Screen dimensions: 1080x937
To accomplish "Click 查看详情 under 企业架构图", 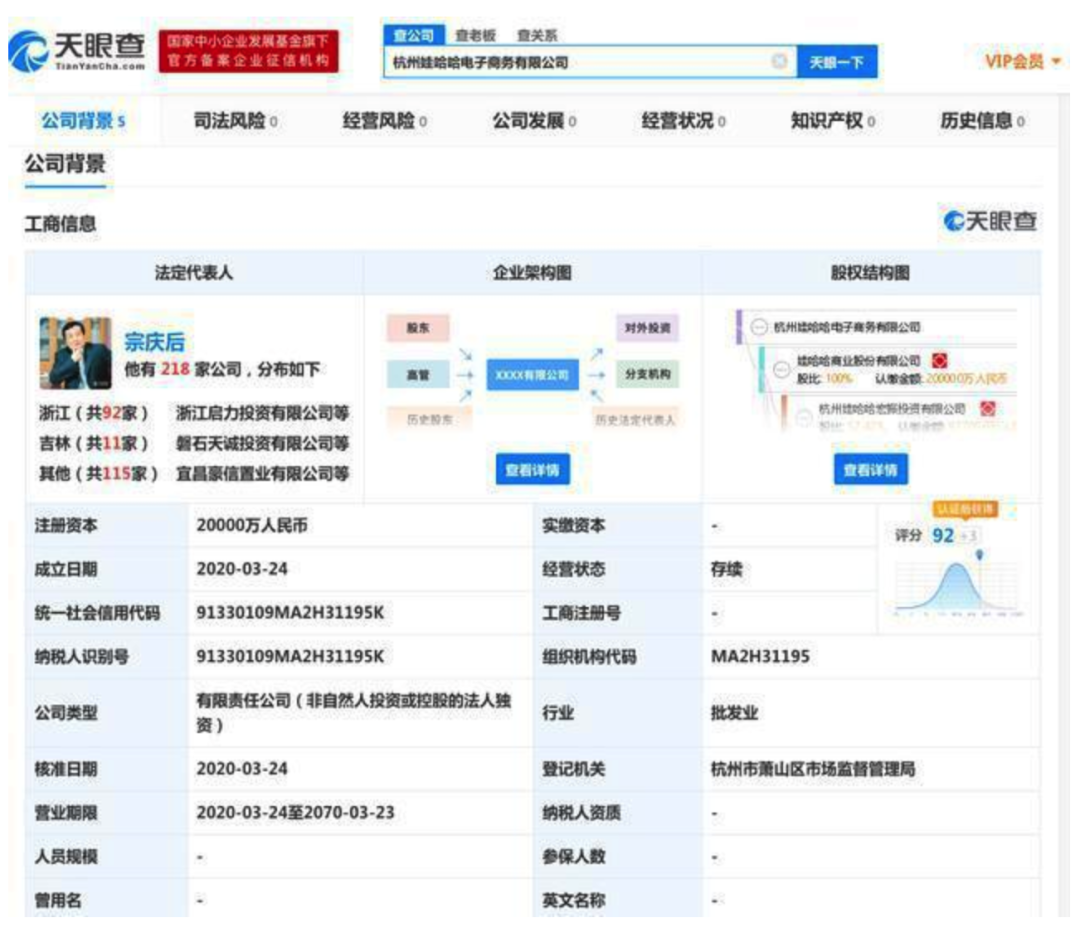I will pos(532,470).
